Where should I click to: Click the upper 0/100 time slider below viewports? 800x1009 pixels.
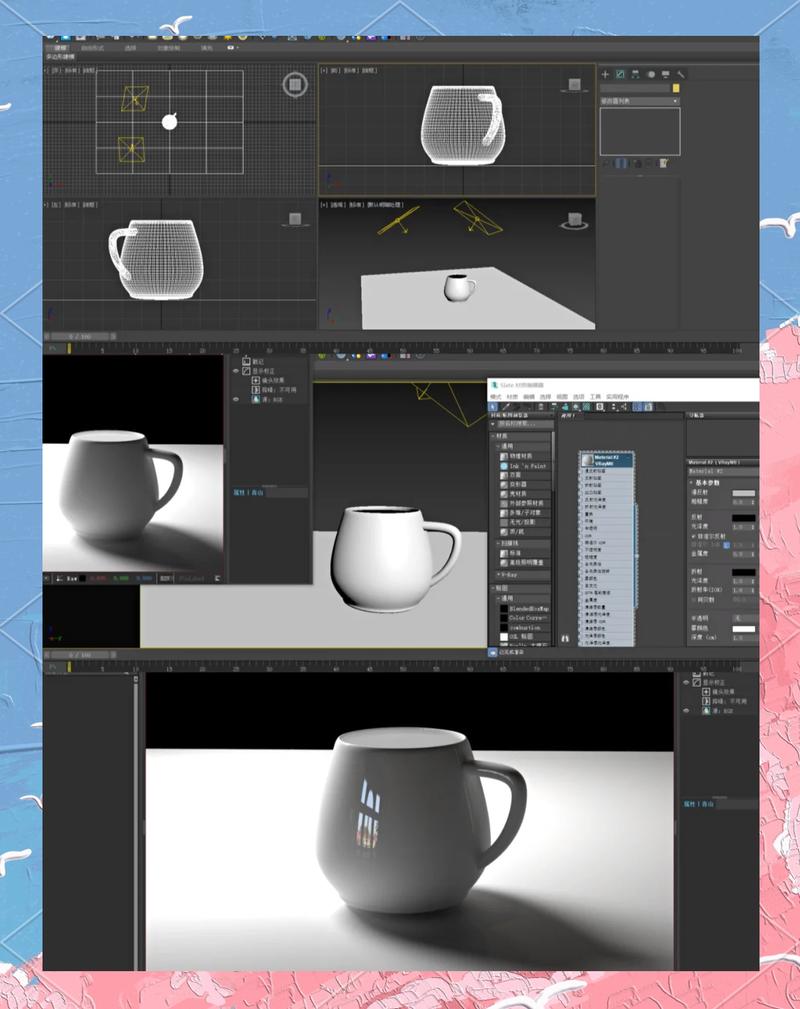[x=80, y=336]
